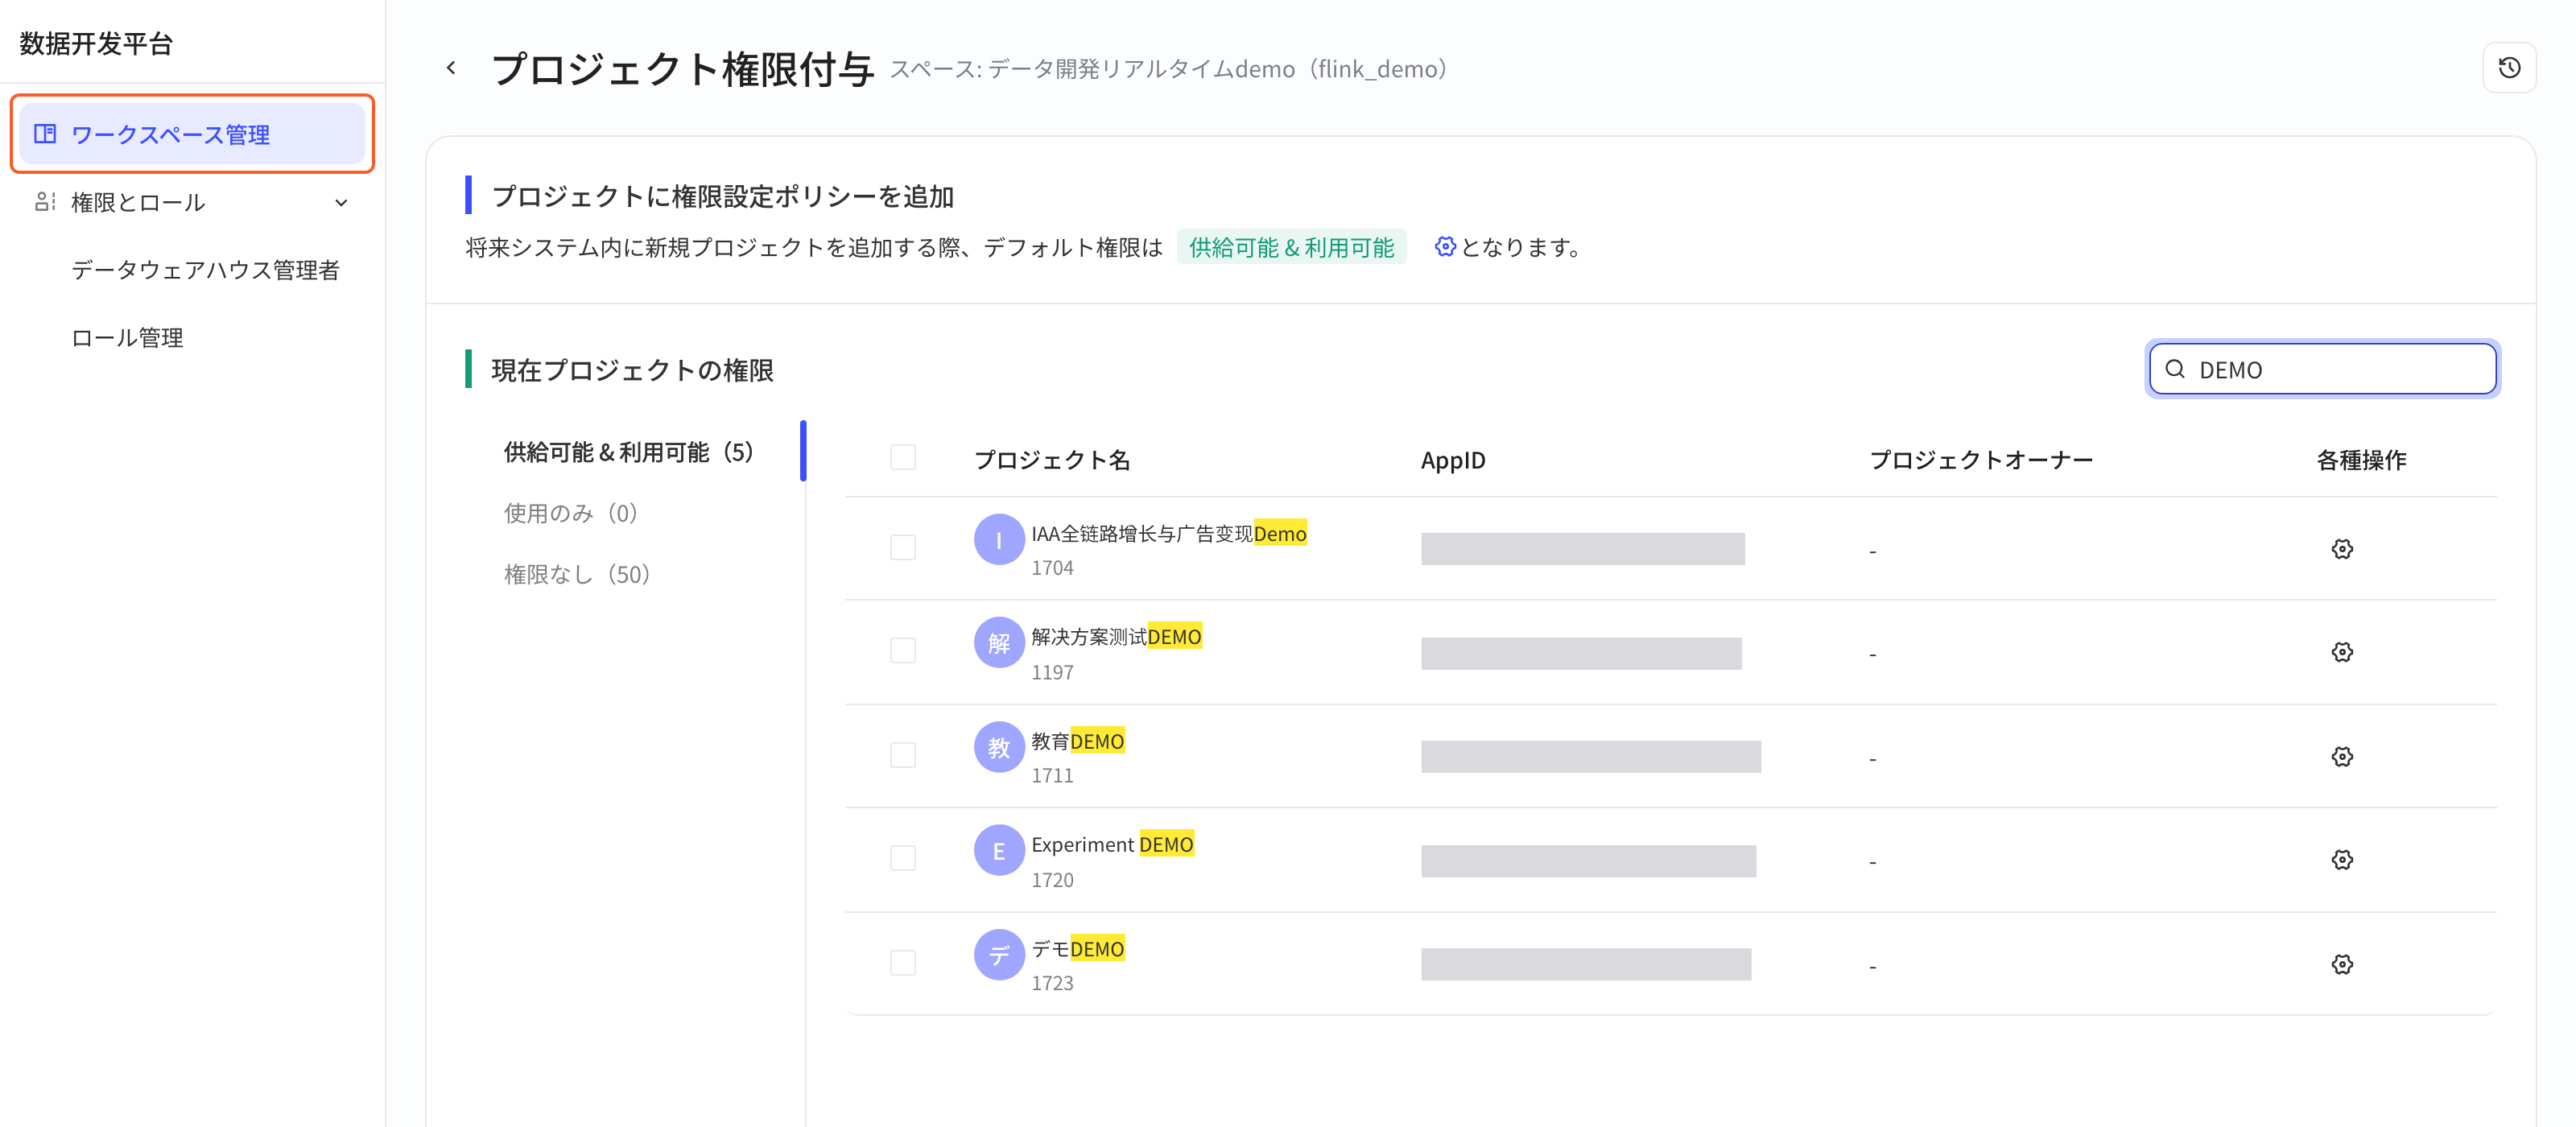The width and height of the screenshot is (2576, 1127).
Task: Click project ID 1704 under the IAA project name
Action: (x=1052, y=568)
